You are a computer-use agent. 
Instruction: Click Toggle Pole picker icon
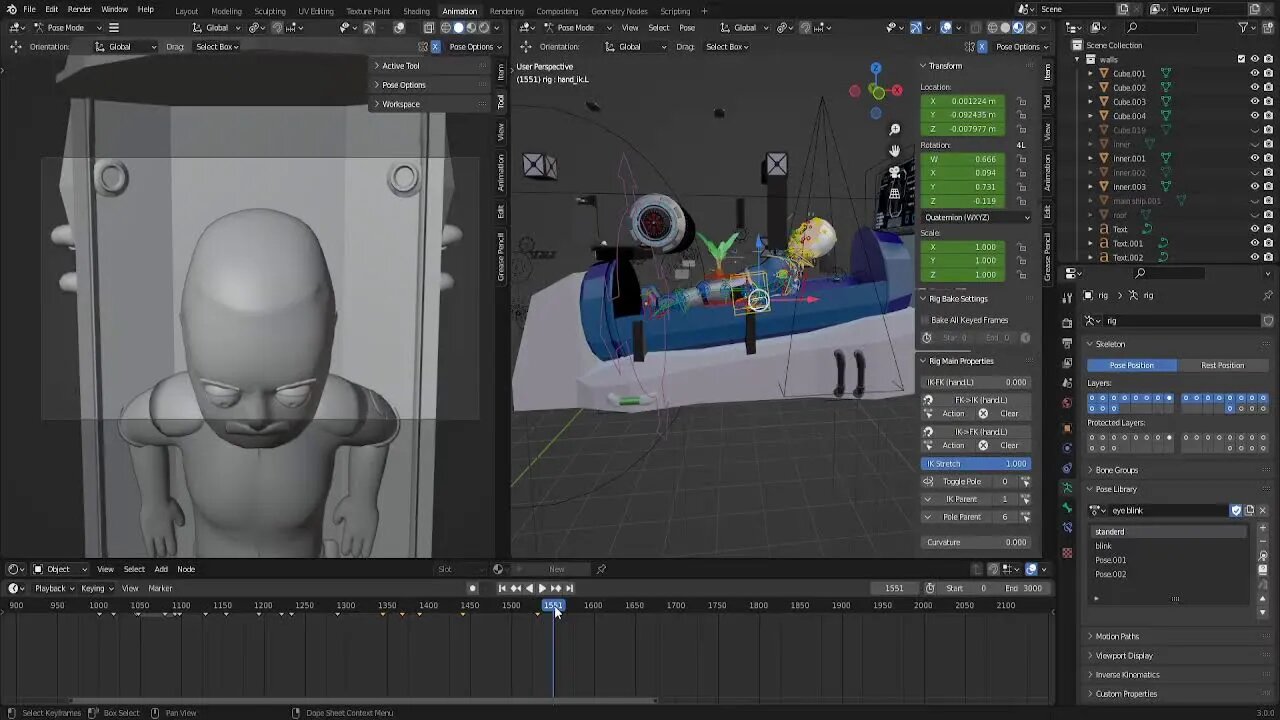[x=1025, y=481]
